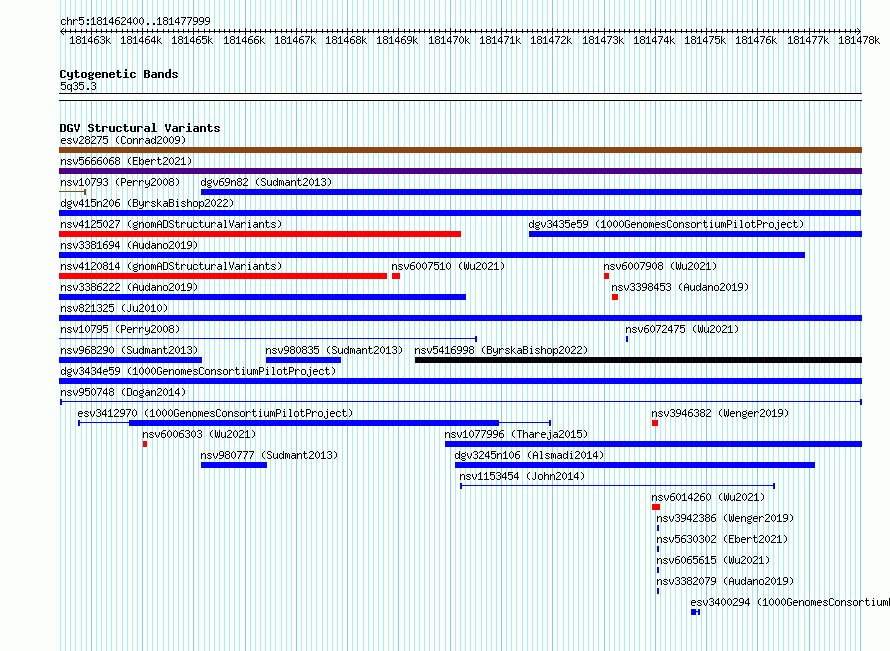The height and width of the screenshot is (651, 890).
Task: Open the dgv3435e59 1000Genomes pilot variant bar
Action: [695, 234]
